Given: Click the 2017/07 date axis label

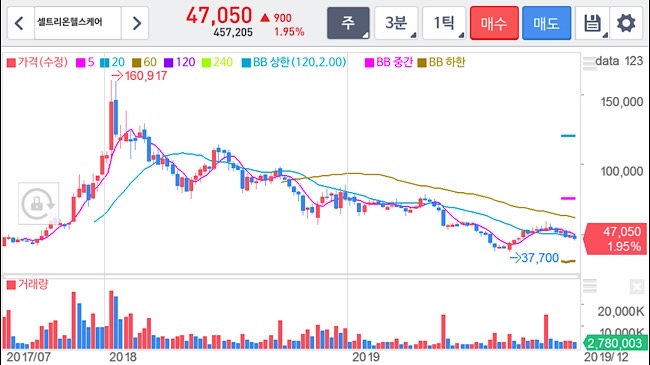Looking at the screenshot, I should (29, 357).
